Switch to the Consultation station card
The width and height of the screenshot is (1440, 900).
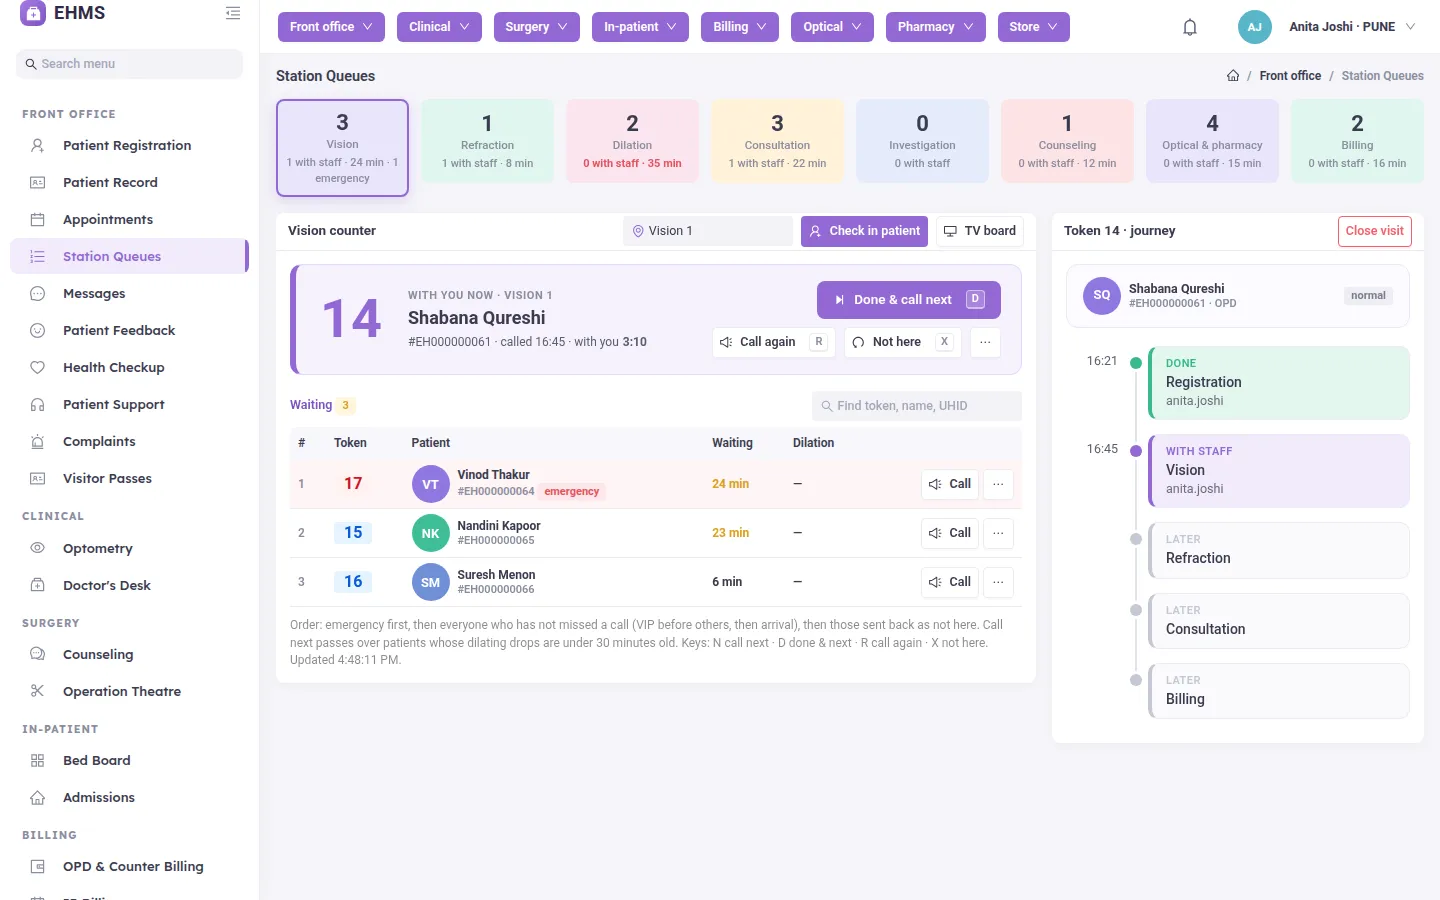(777, 141)
